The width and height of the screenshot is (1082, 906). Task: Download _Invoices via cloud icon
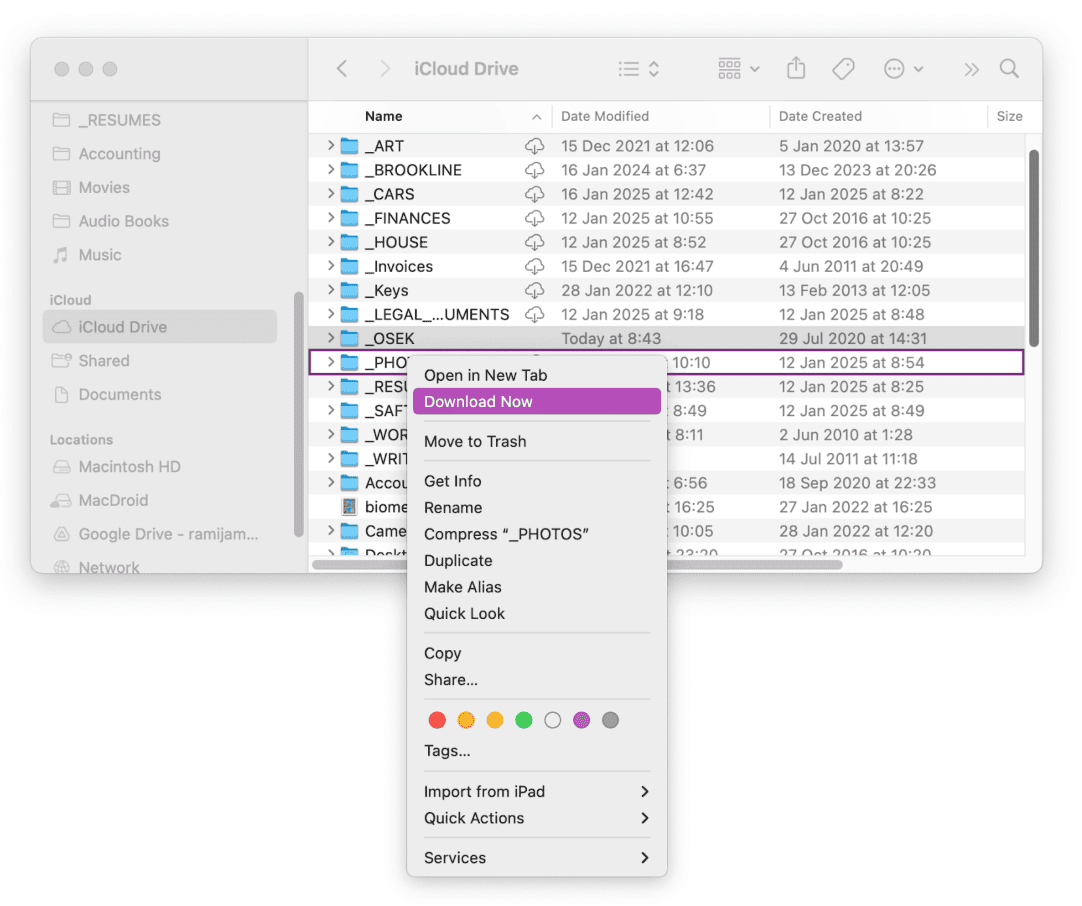(x=534, y=266)
